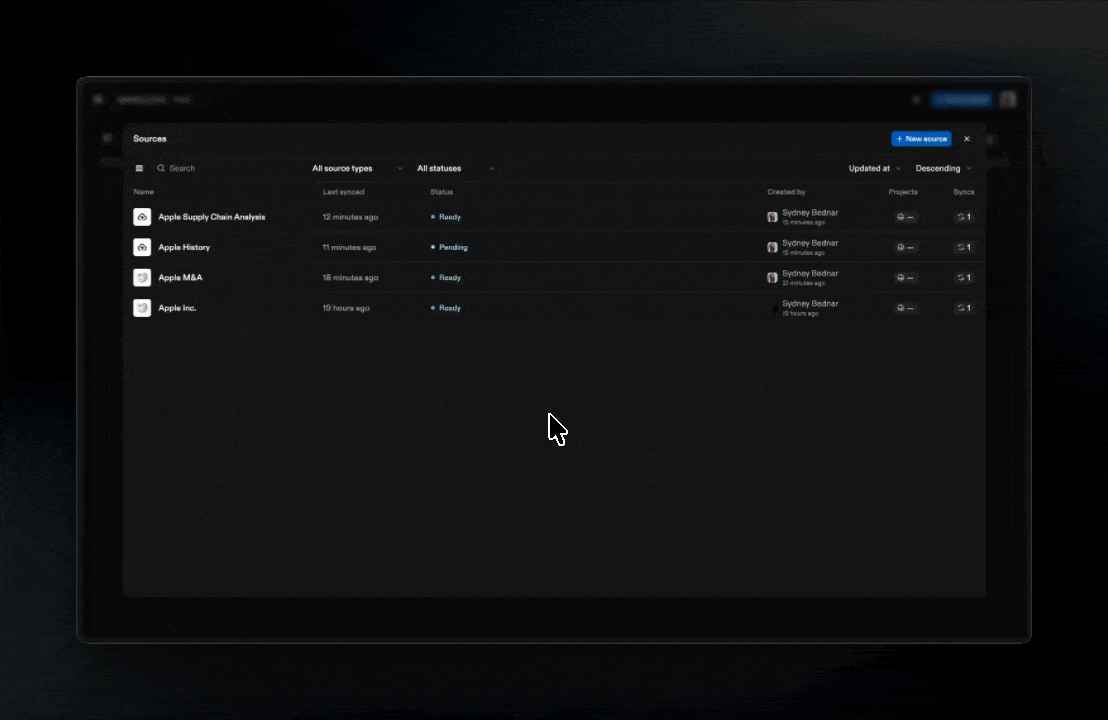
Task: Open the Descending sort order dropdown
Action: [x=940, y=168]
